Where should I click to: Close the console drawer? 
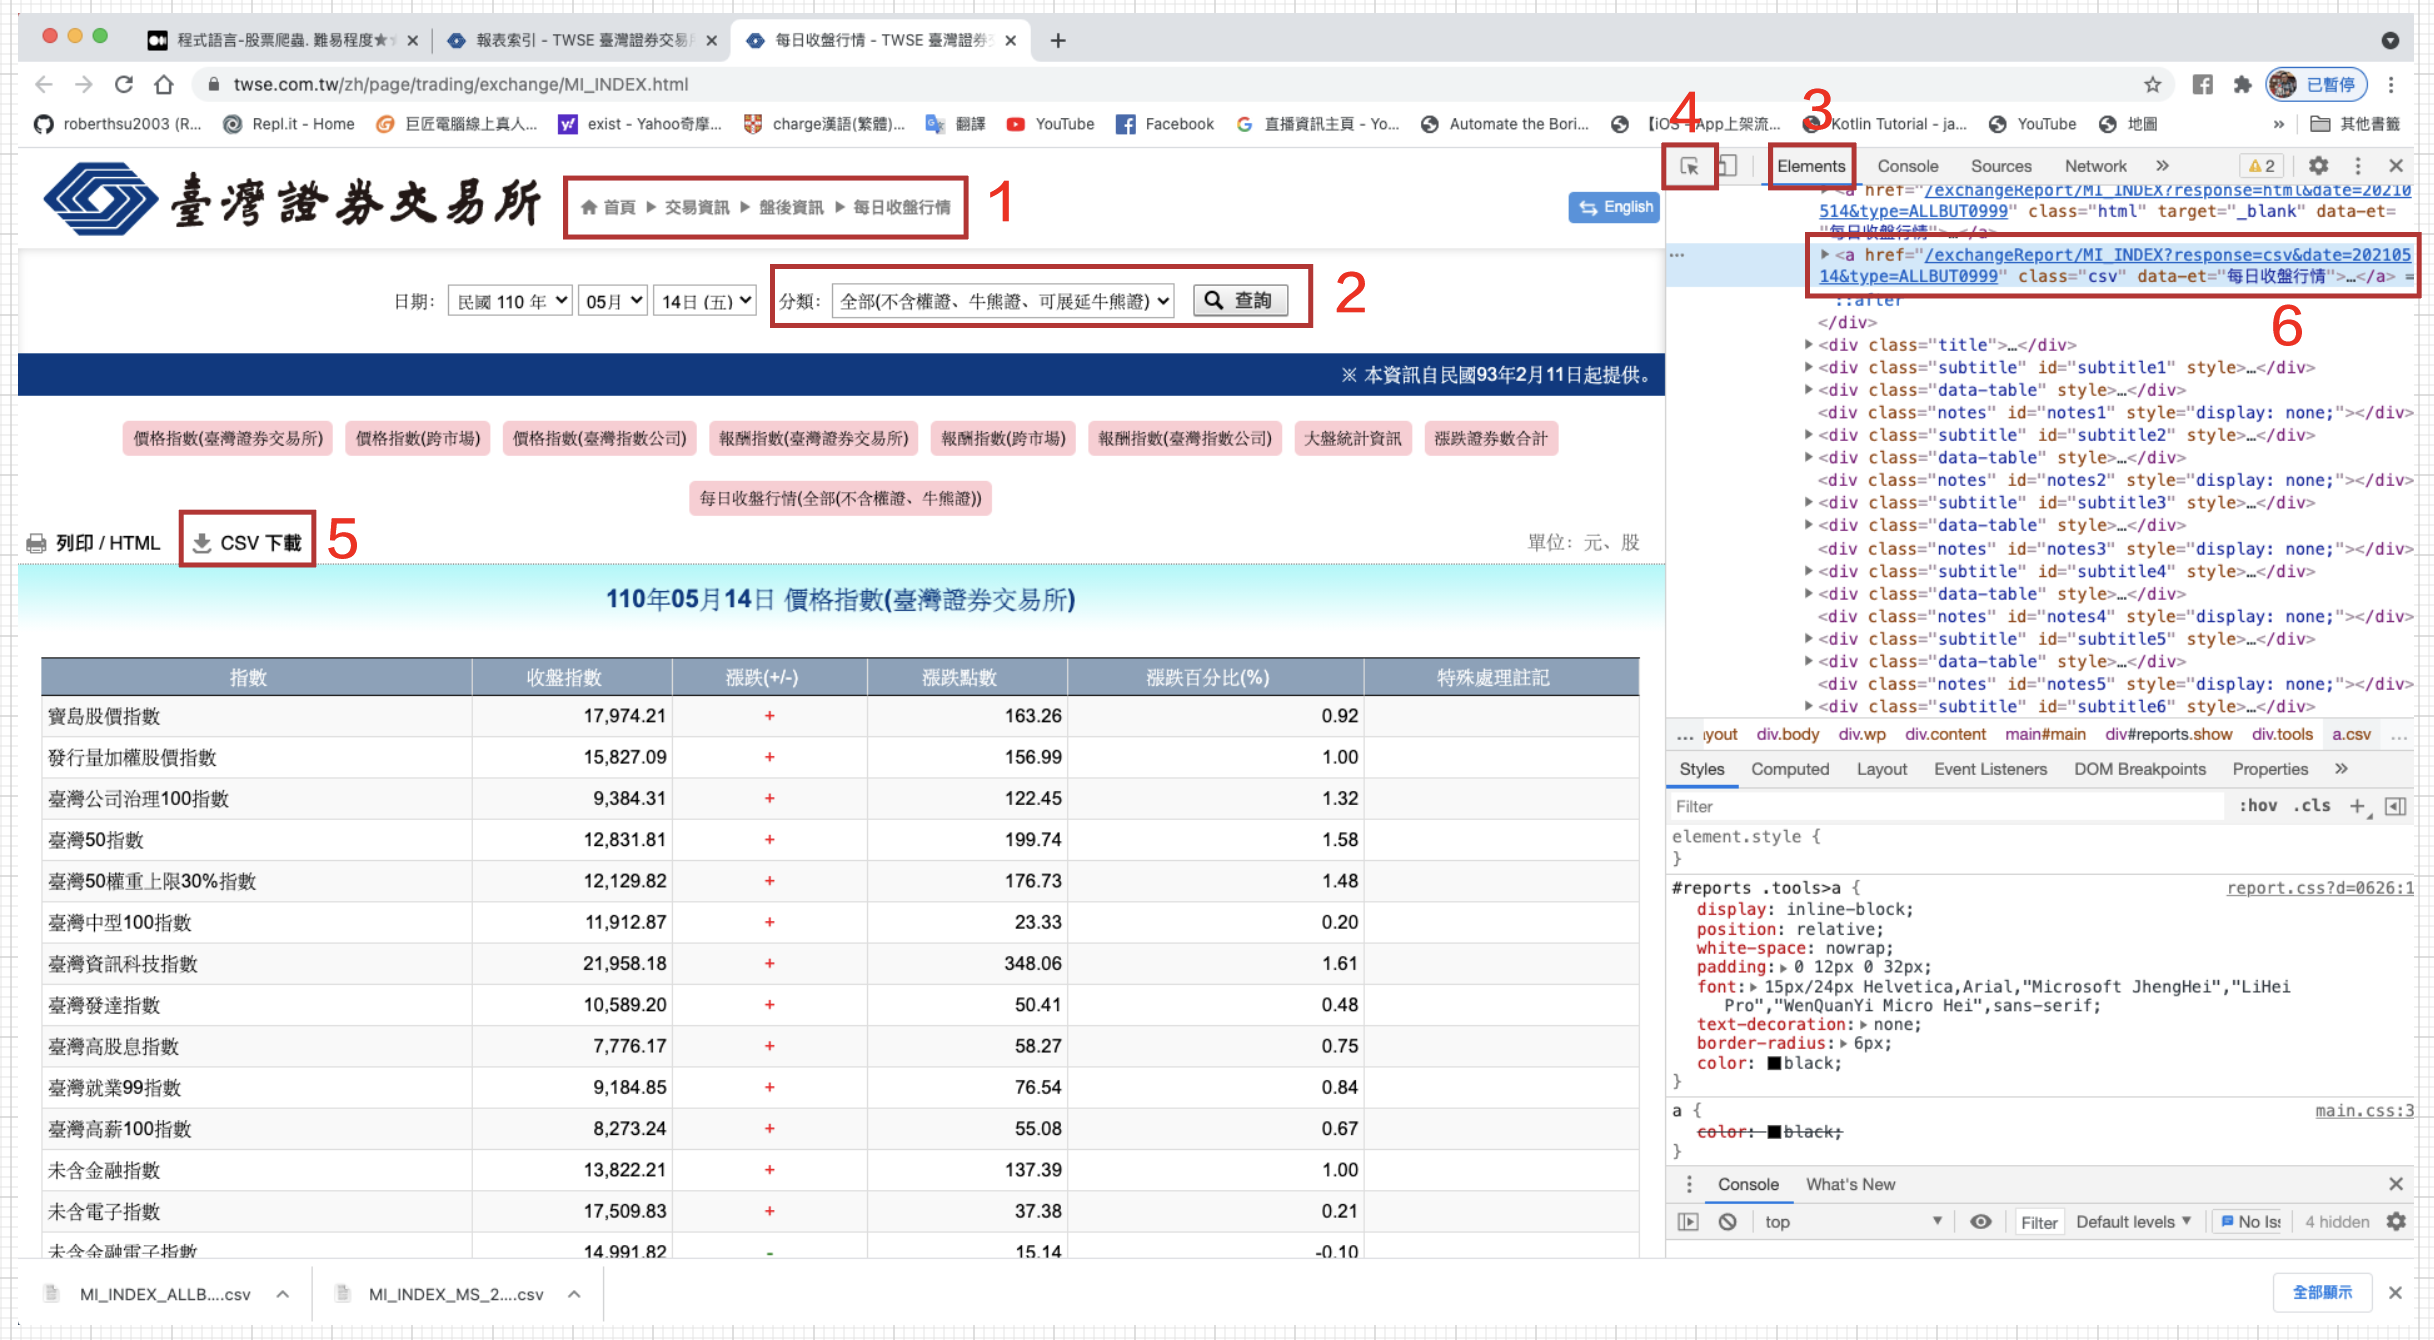click(x=2396, y=1184)
